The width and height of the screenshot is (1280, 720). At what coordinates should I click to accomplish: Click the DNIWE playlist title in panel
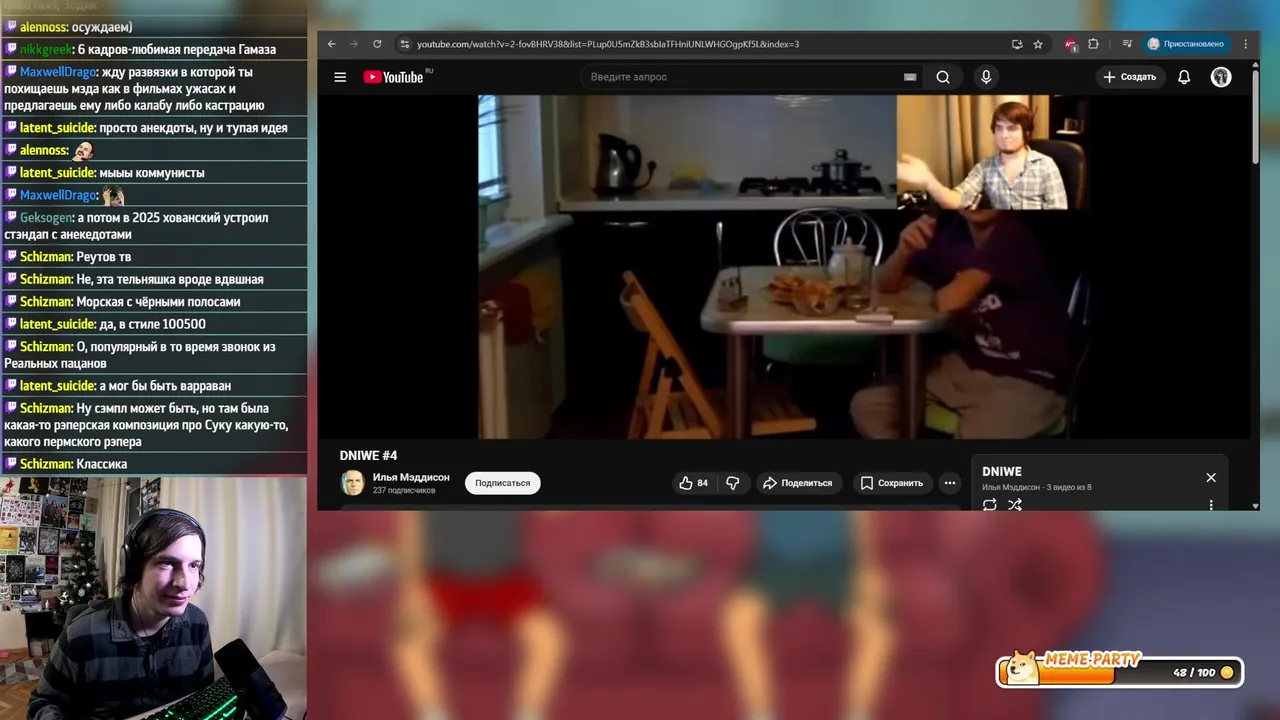click(x=1002, y=472)
